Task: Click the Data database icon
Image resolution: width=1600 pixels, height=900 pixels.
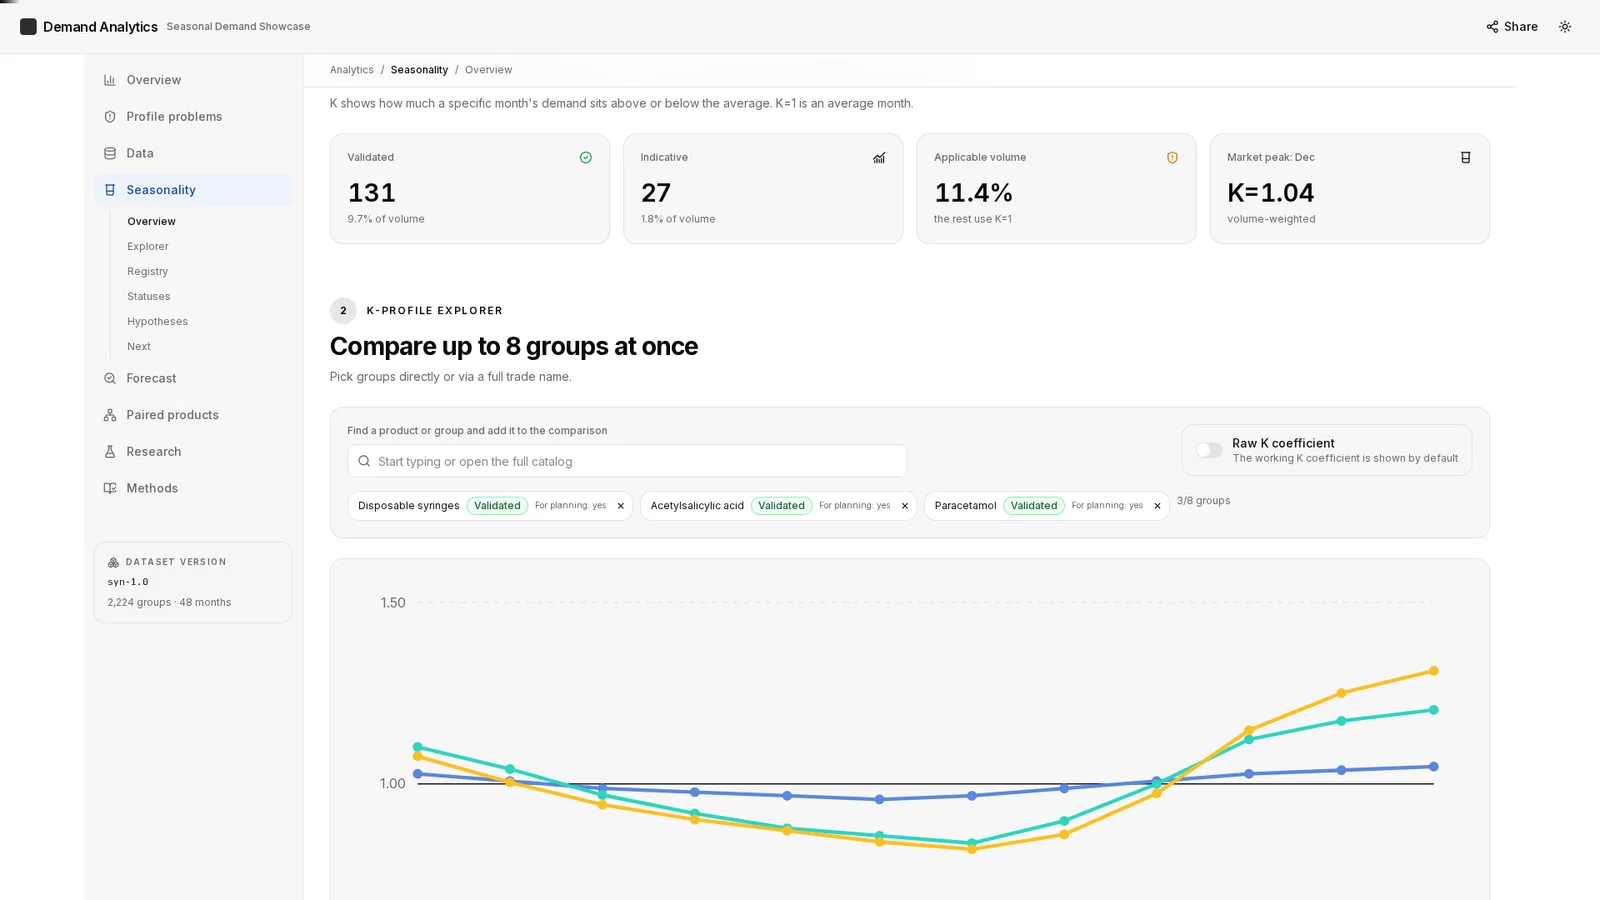Action: click(x=110, y=154)
